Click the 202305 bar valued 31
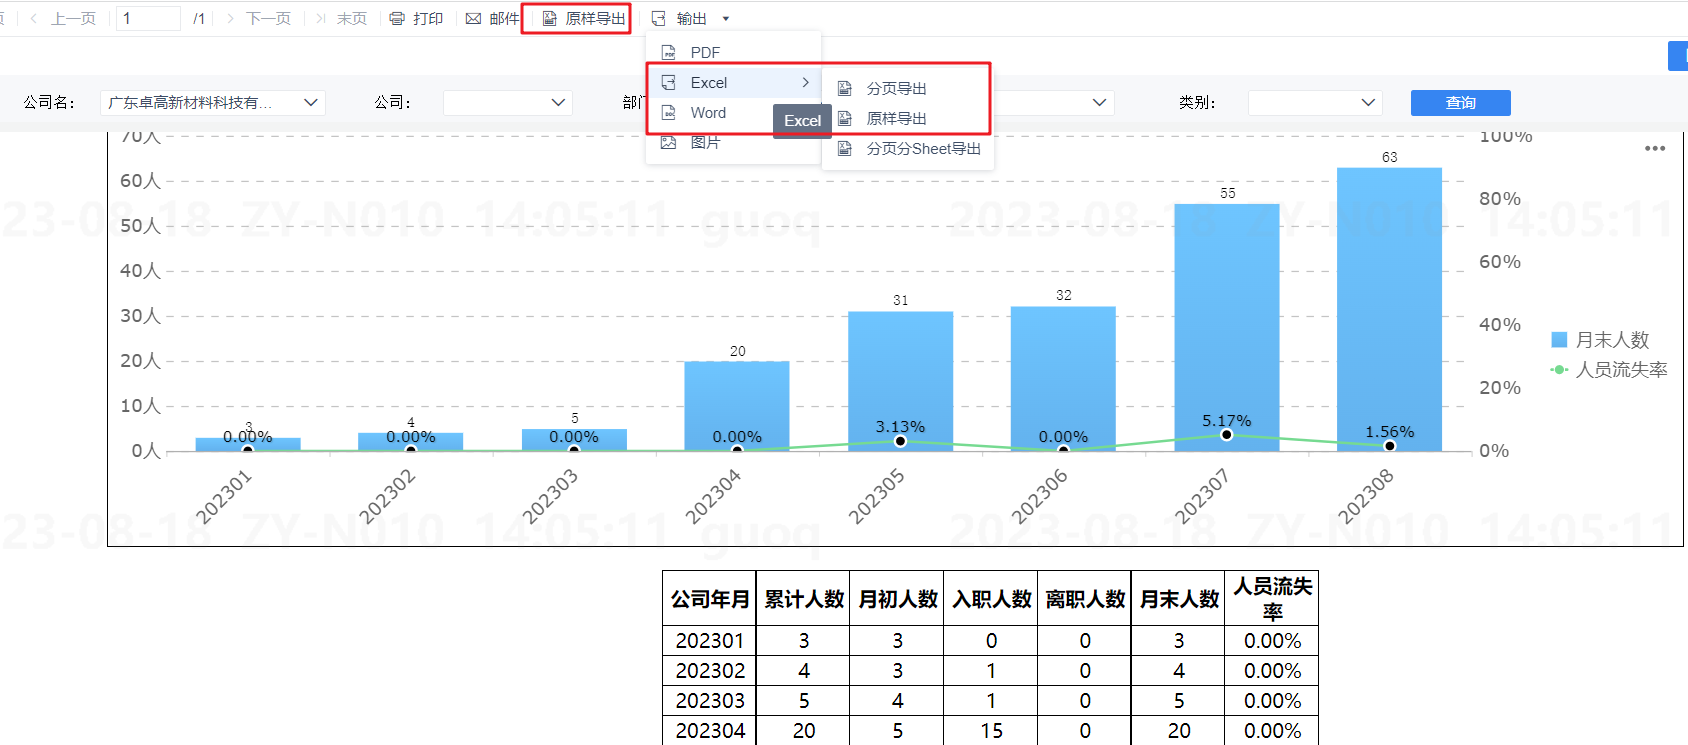 click(901, 381)
